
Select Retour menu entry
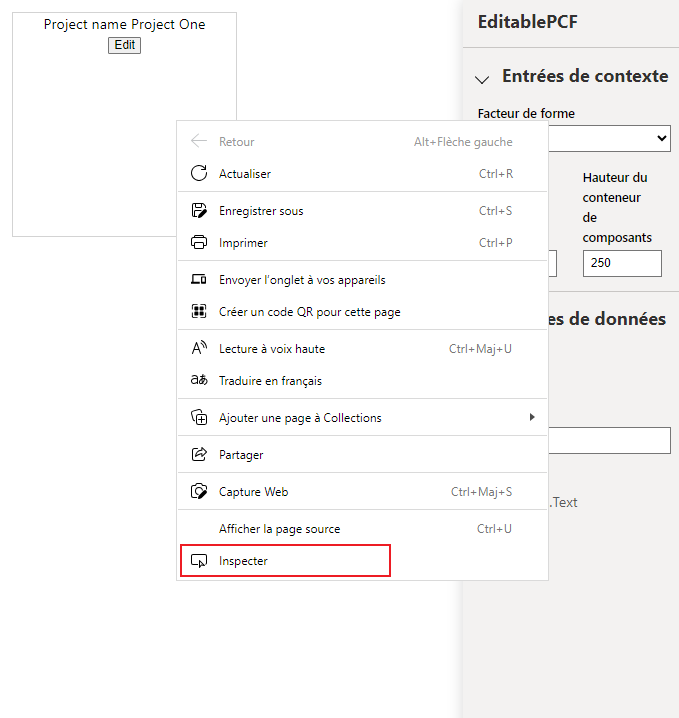point(362,141)
